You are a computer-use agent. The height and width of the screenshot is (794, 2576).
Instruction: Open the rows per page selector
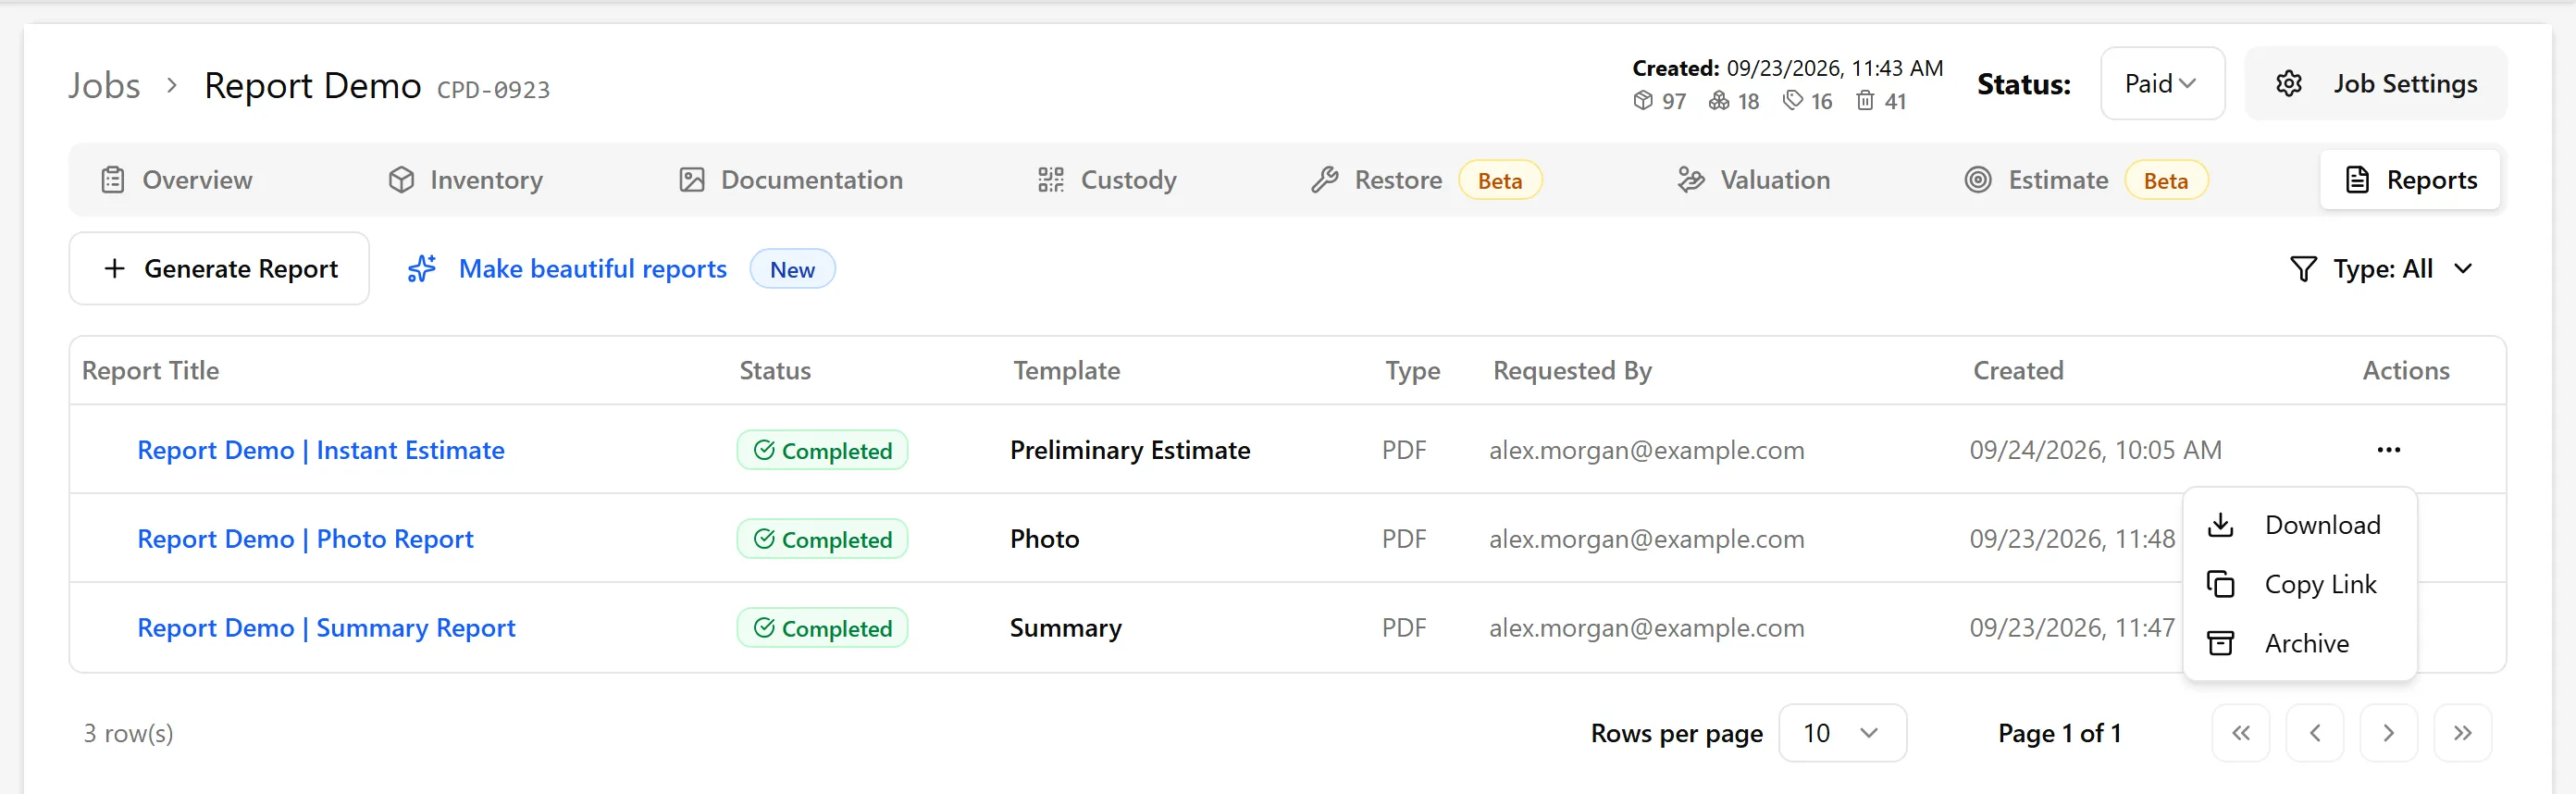[x=1842, y=733]
